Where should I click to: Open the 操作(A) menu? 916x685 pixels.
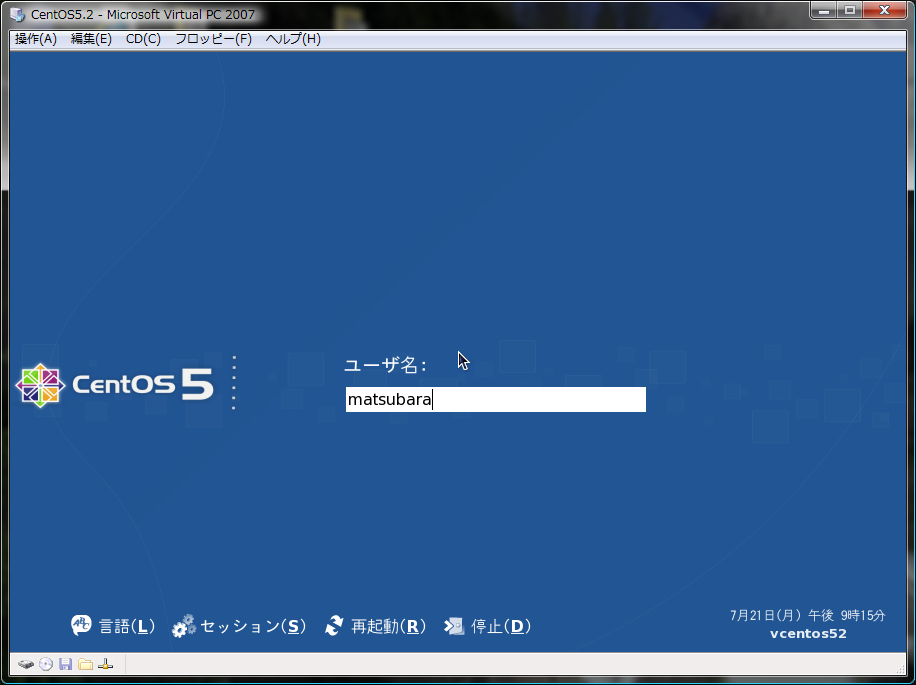tap(36, 39)
